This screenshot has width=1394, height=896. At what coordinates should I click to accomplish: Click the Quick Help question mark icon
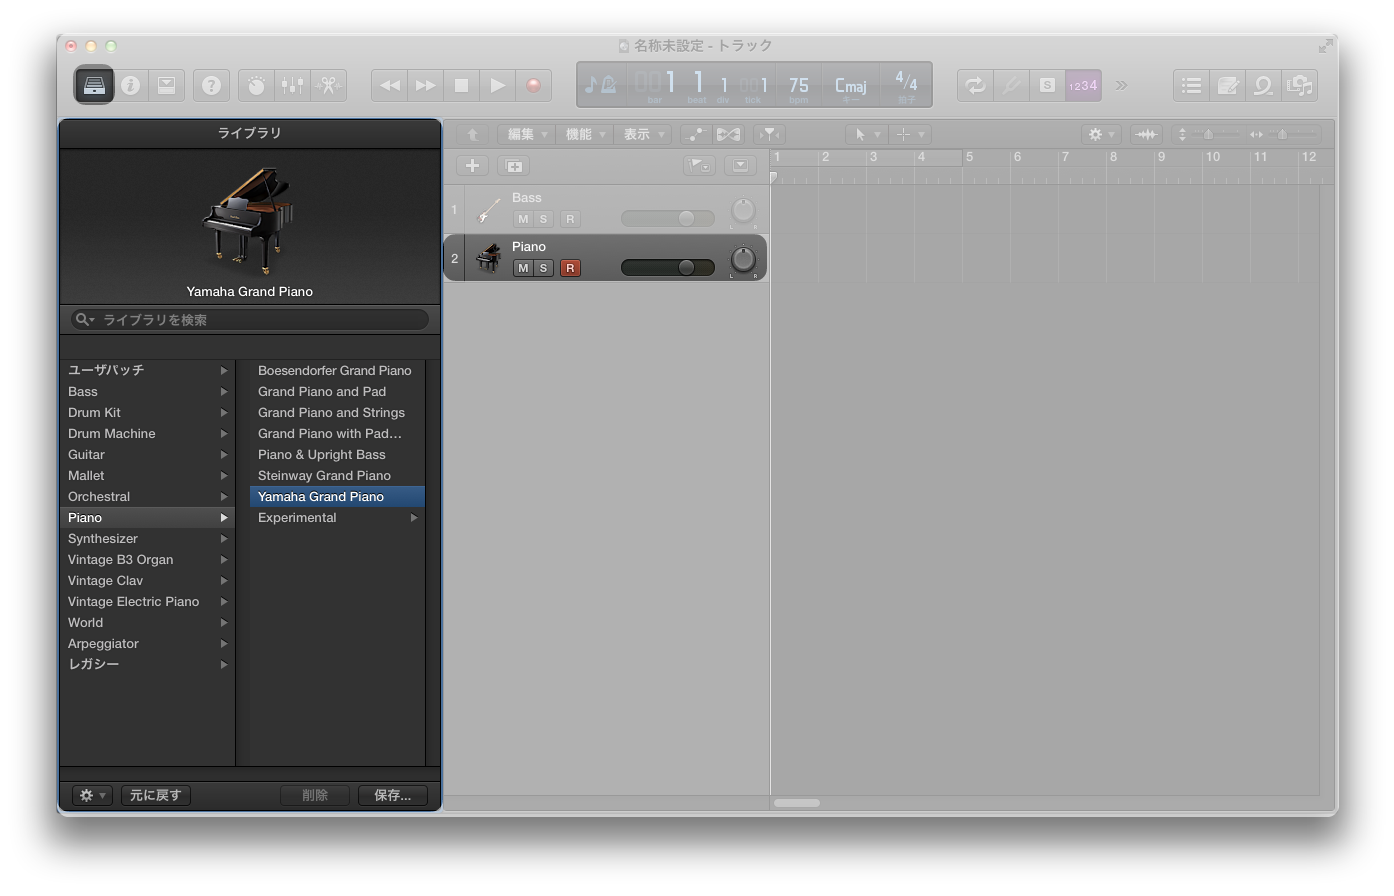[x=211, y=85]
